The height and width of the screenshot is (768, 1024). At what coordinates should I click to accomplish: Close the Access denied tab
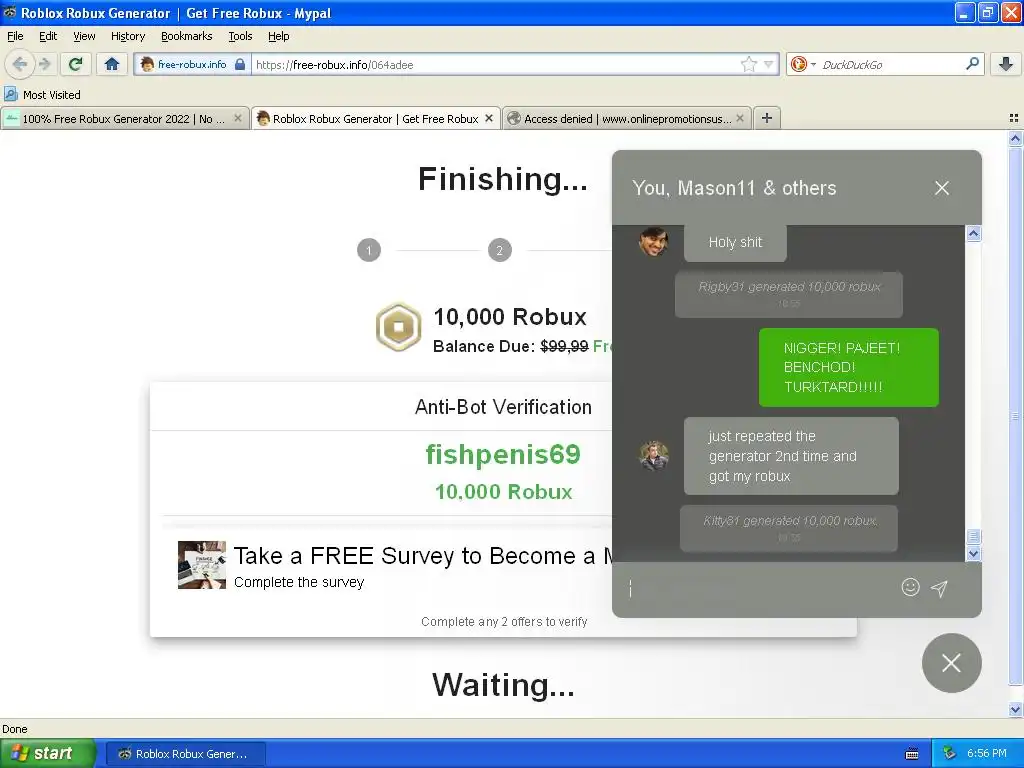740,118
